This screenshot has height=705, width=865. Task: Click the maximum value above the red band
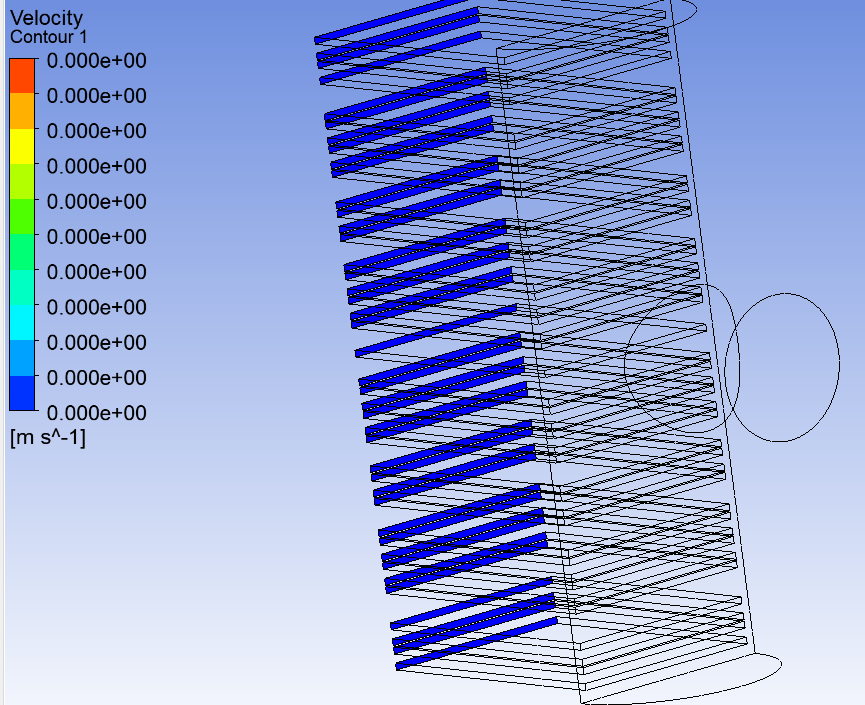[97, 61]
